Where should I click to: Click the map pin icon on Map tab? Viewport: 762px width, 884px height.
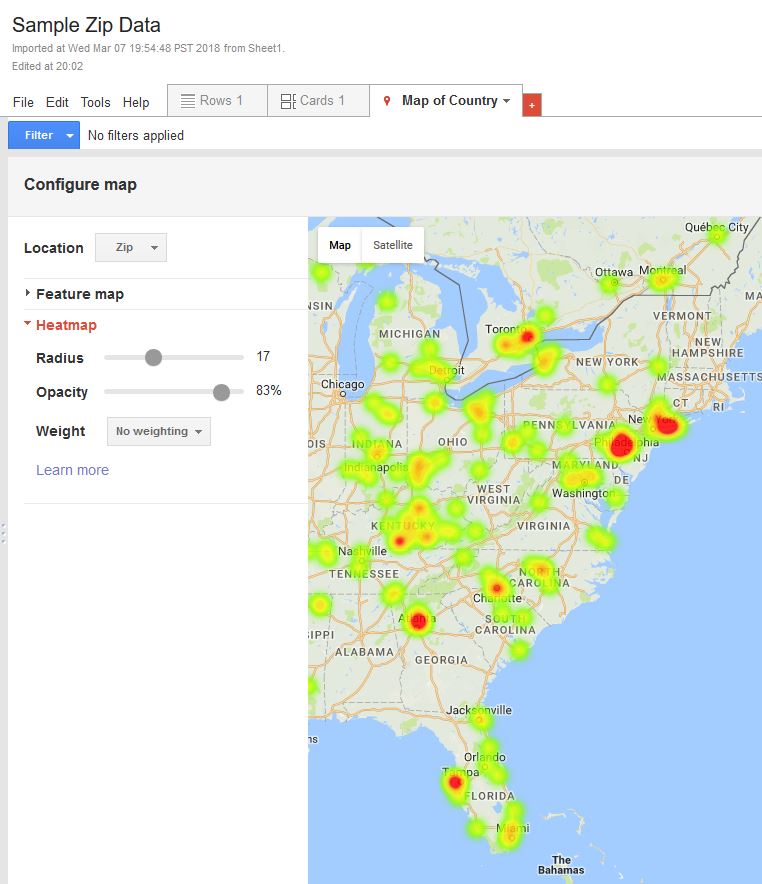click(387, 101)
